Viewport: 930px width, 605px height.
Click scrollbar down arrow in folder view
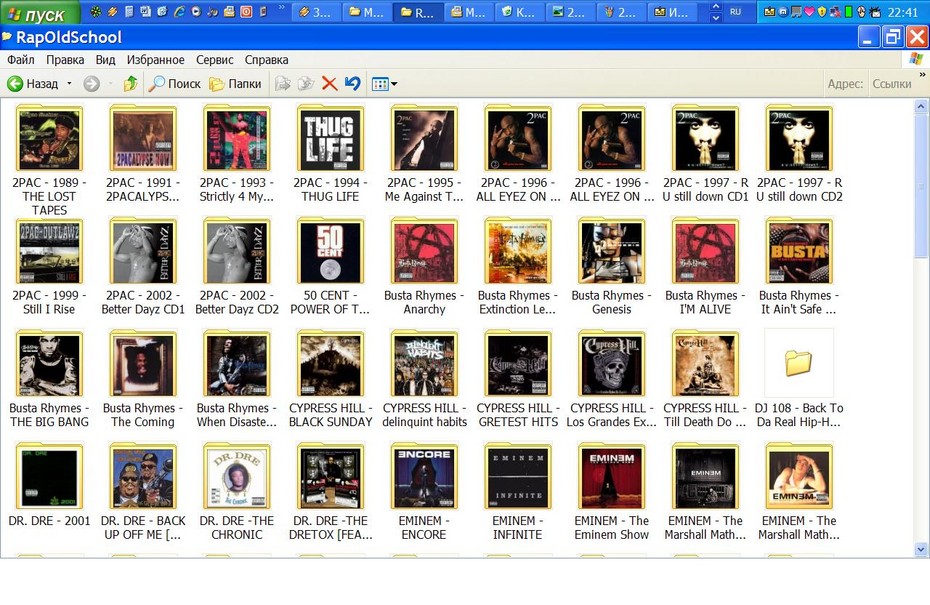(x=921, y=550)
